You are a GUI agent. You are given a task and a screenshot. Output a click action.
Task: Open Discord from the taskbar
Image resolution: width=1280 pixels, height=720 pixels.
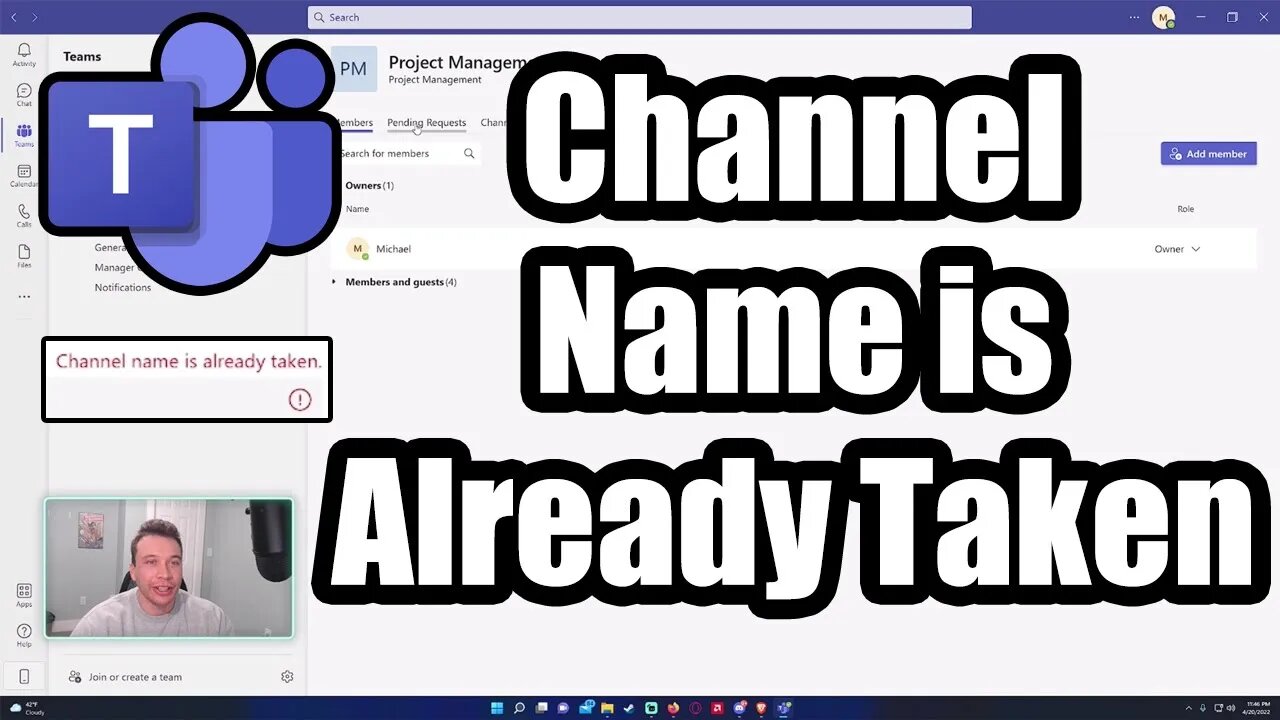pos(739,708)
